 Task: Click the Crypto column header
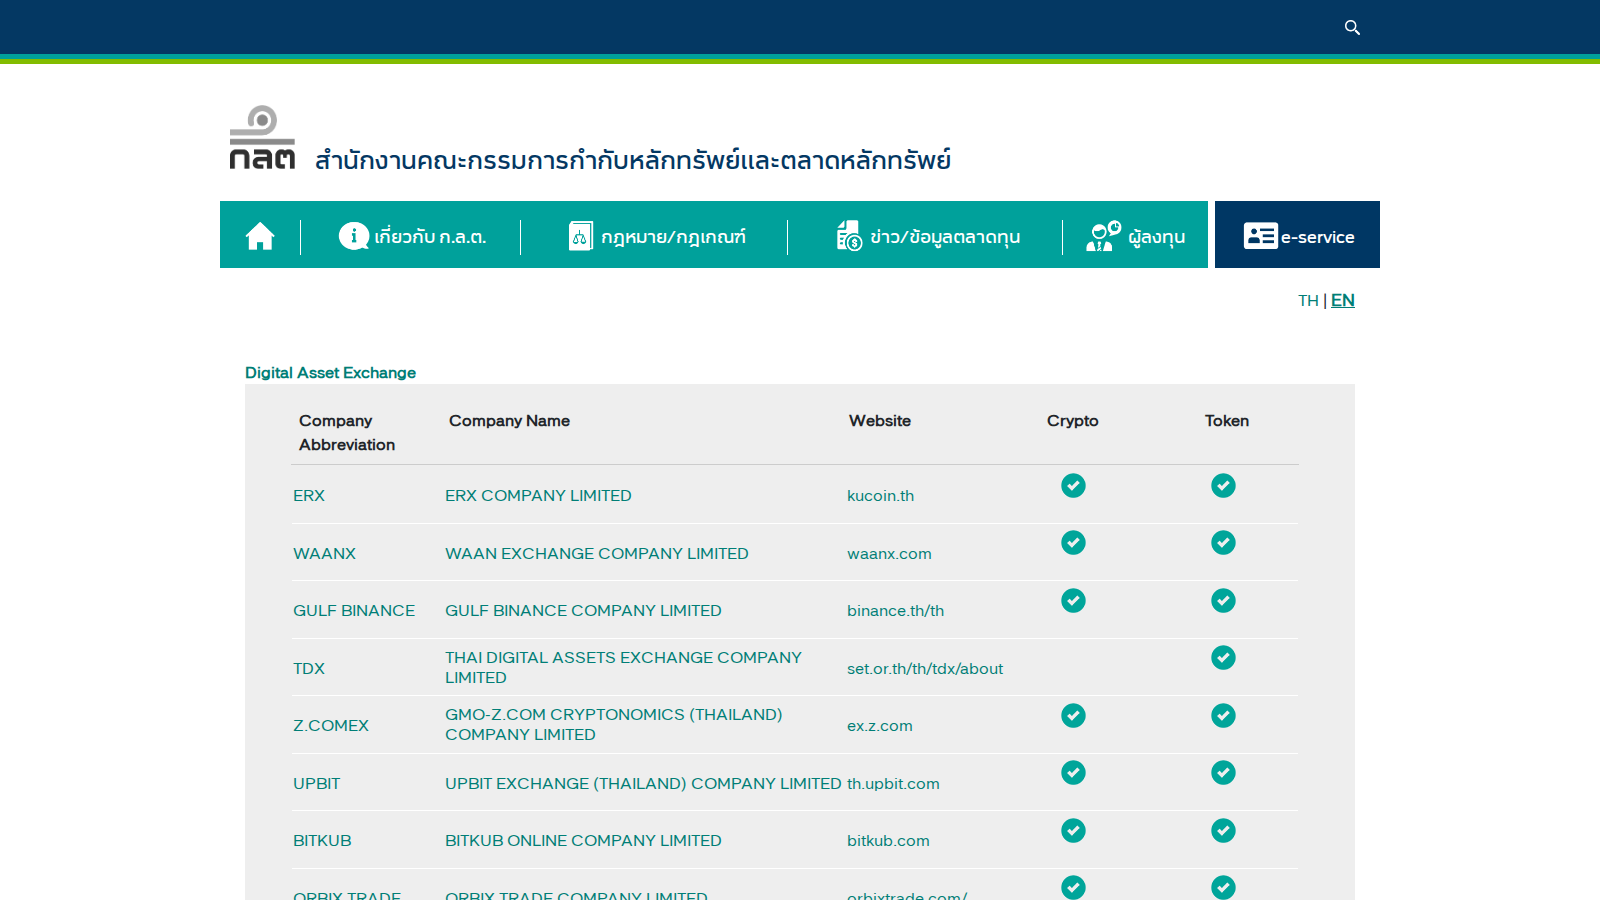1073,421
